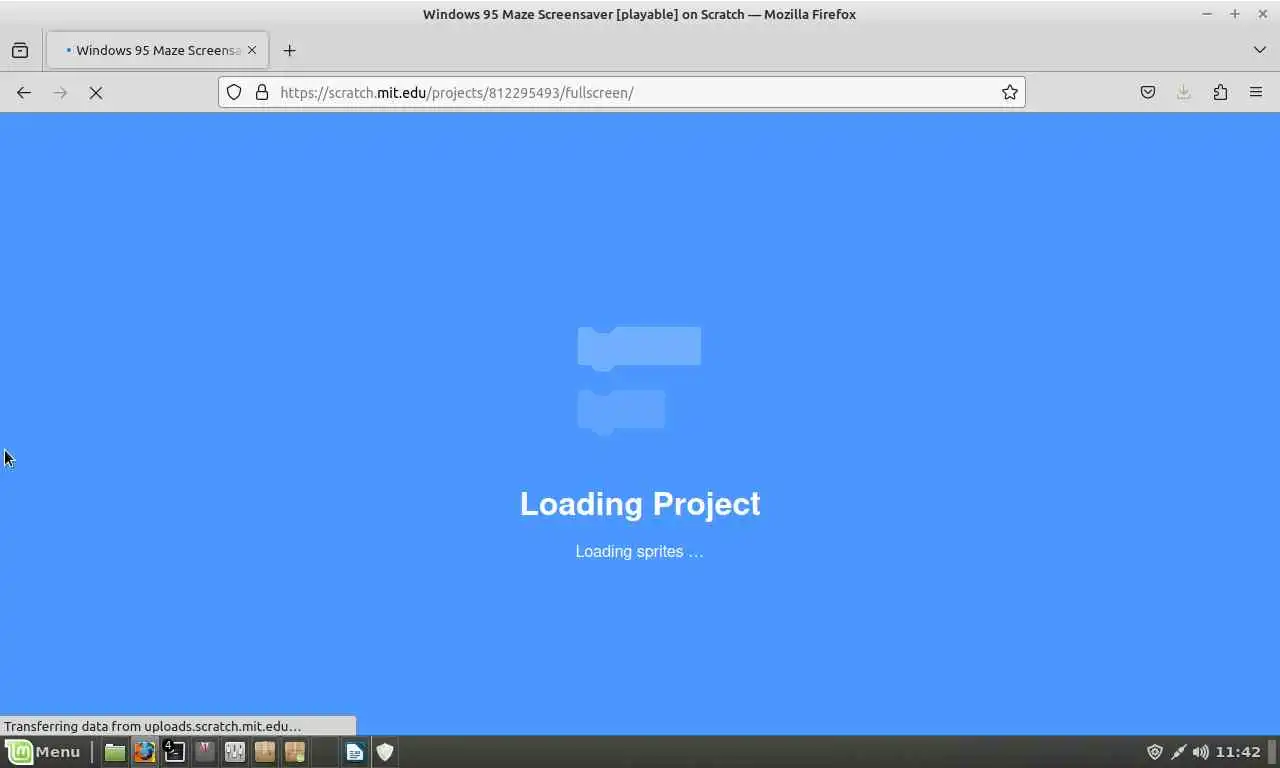Expand the list all tabs dropdown
Viewport: 1280px width, 768px height.
pyautogui.click(x=1259, y=50)
